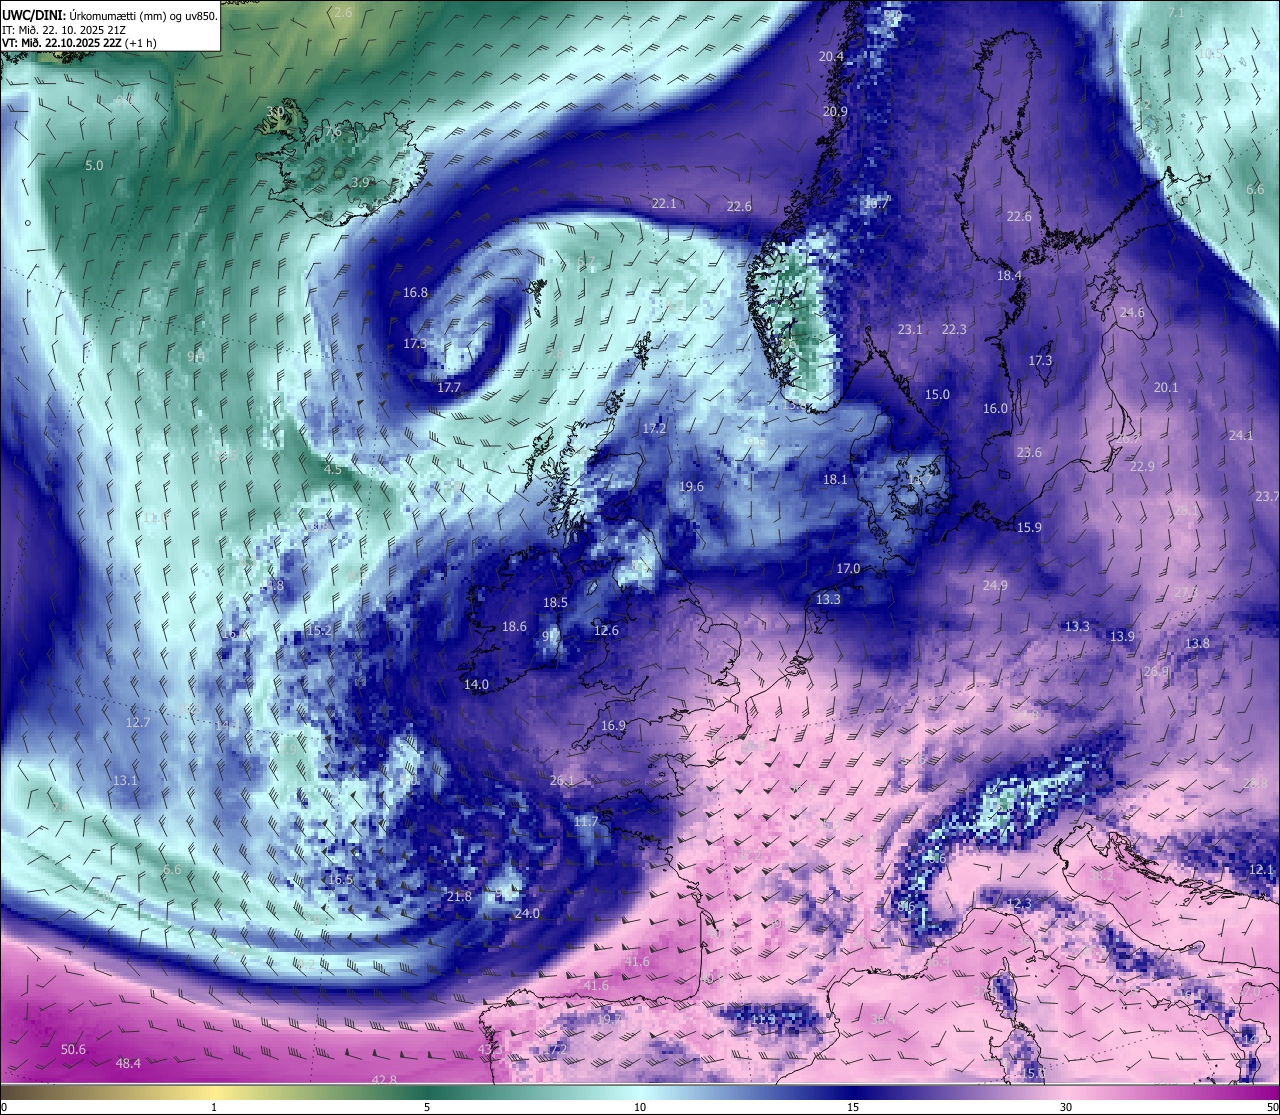Click the 17.2 value label
Screen dimensions: 1280x1115
click(654, 428)
